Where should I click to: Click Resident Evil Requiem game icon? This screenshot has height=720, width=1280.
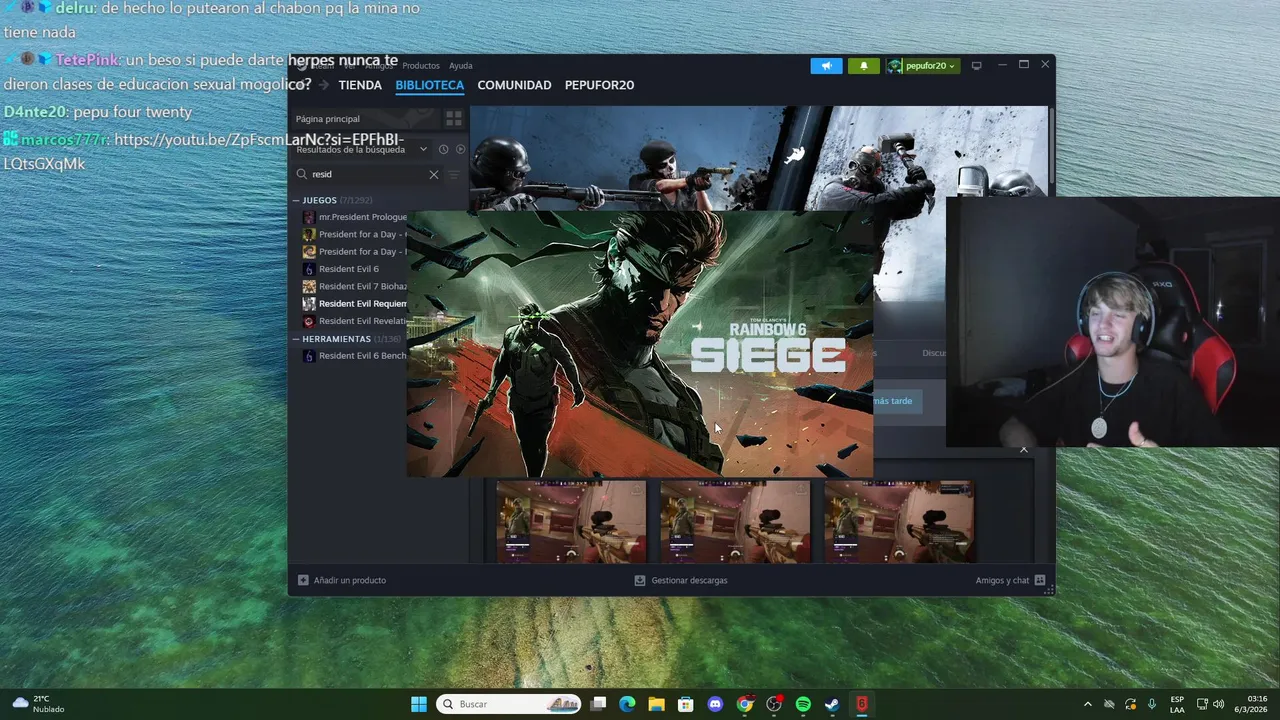tap(309, 304)
